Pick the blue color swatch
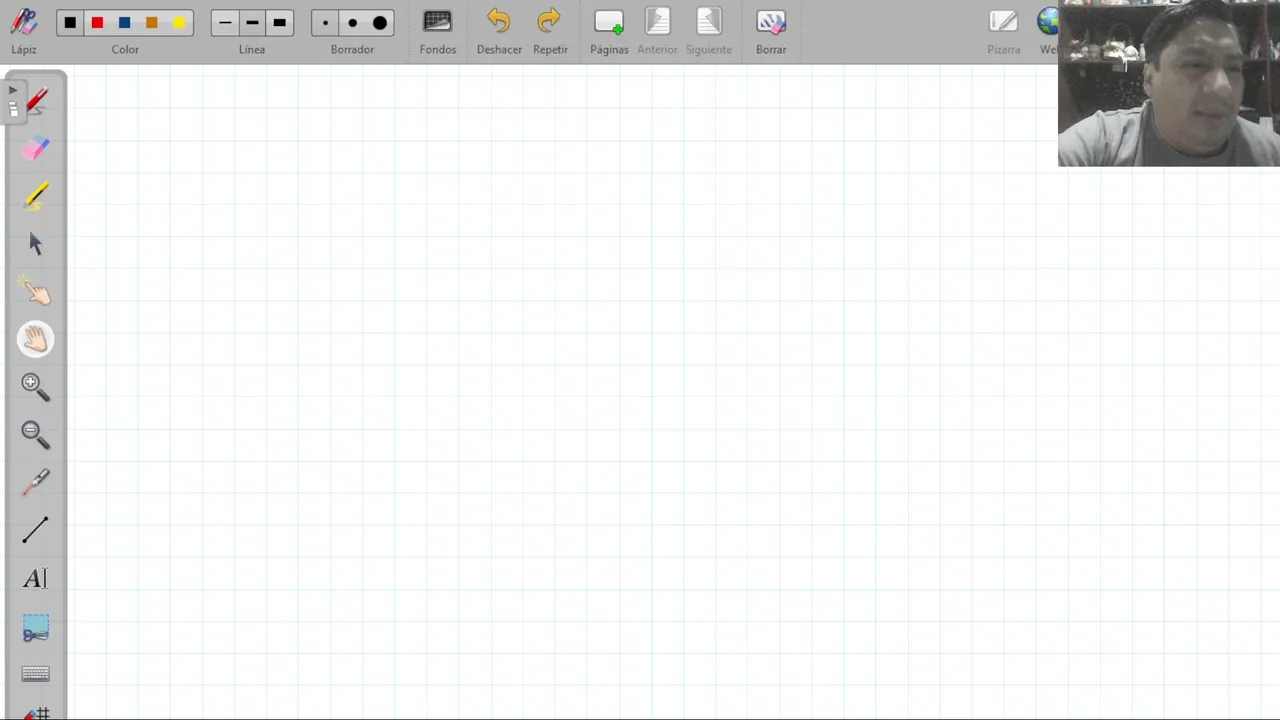 [x=124, y=23]
